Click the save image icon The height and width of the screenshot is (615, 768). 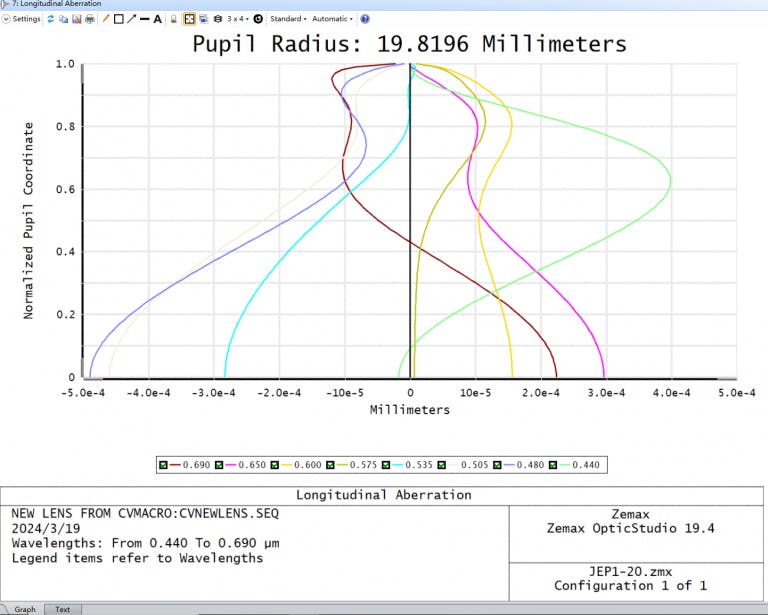tap(77, 19)
